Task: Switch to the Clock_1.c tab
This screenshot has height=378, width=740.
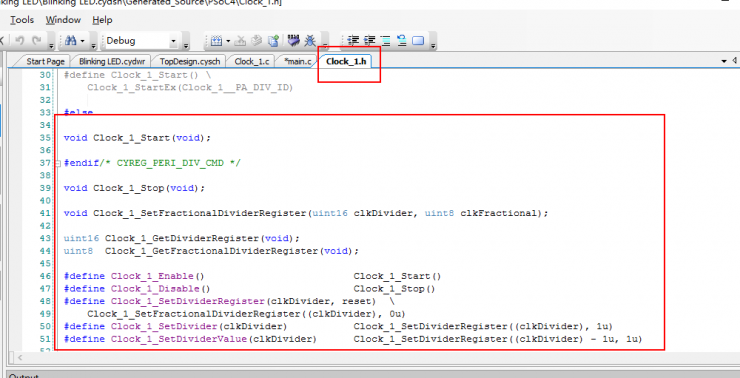Action: tap(252, 61)
